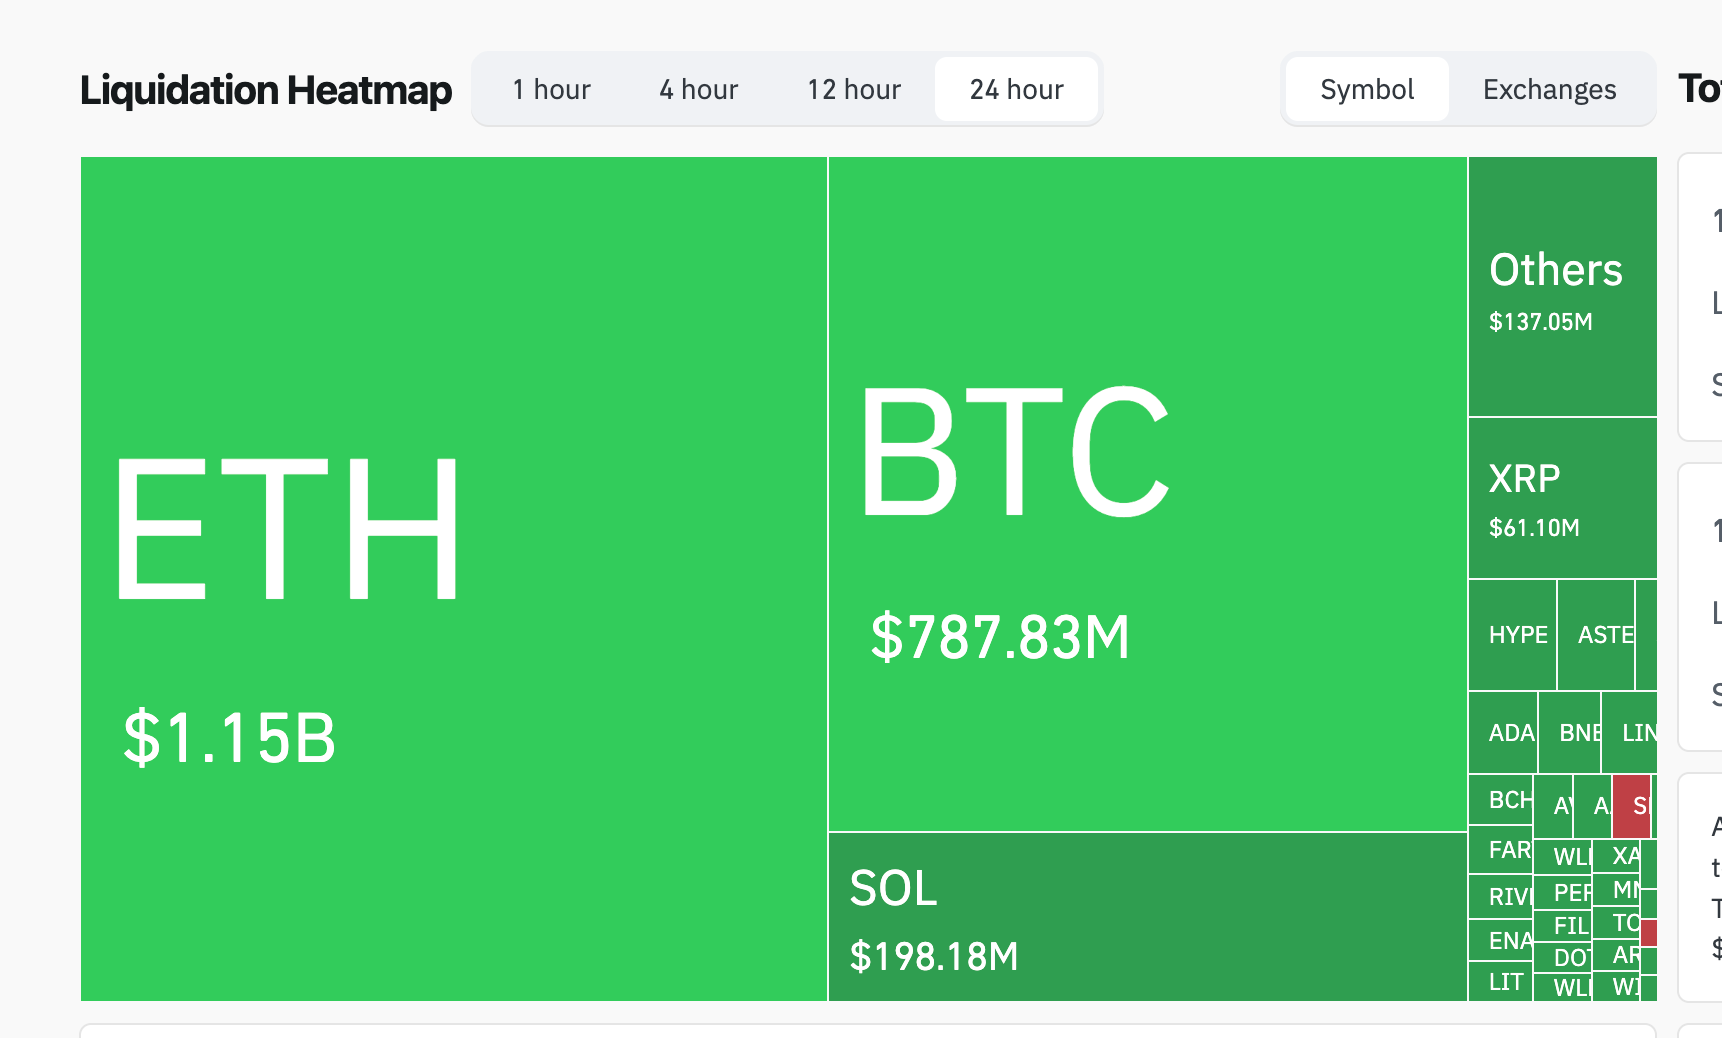Open the BNB liquidation tile
This screenshot has width=1722, height=1038.
pos(1572,733)
